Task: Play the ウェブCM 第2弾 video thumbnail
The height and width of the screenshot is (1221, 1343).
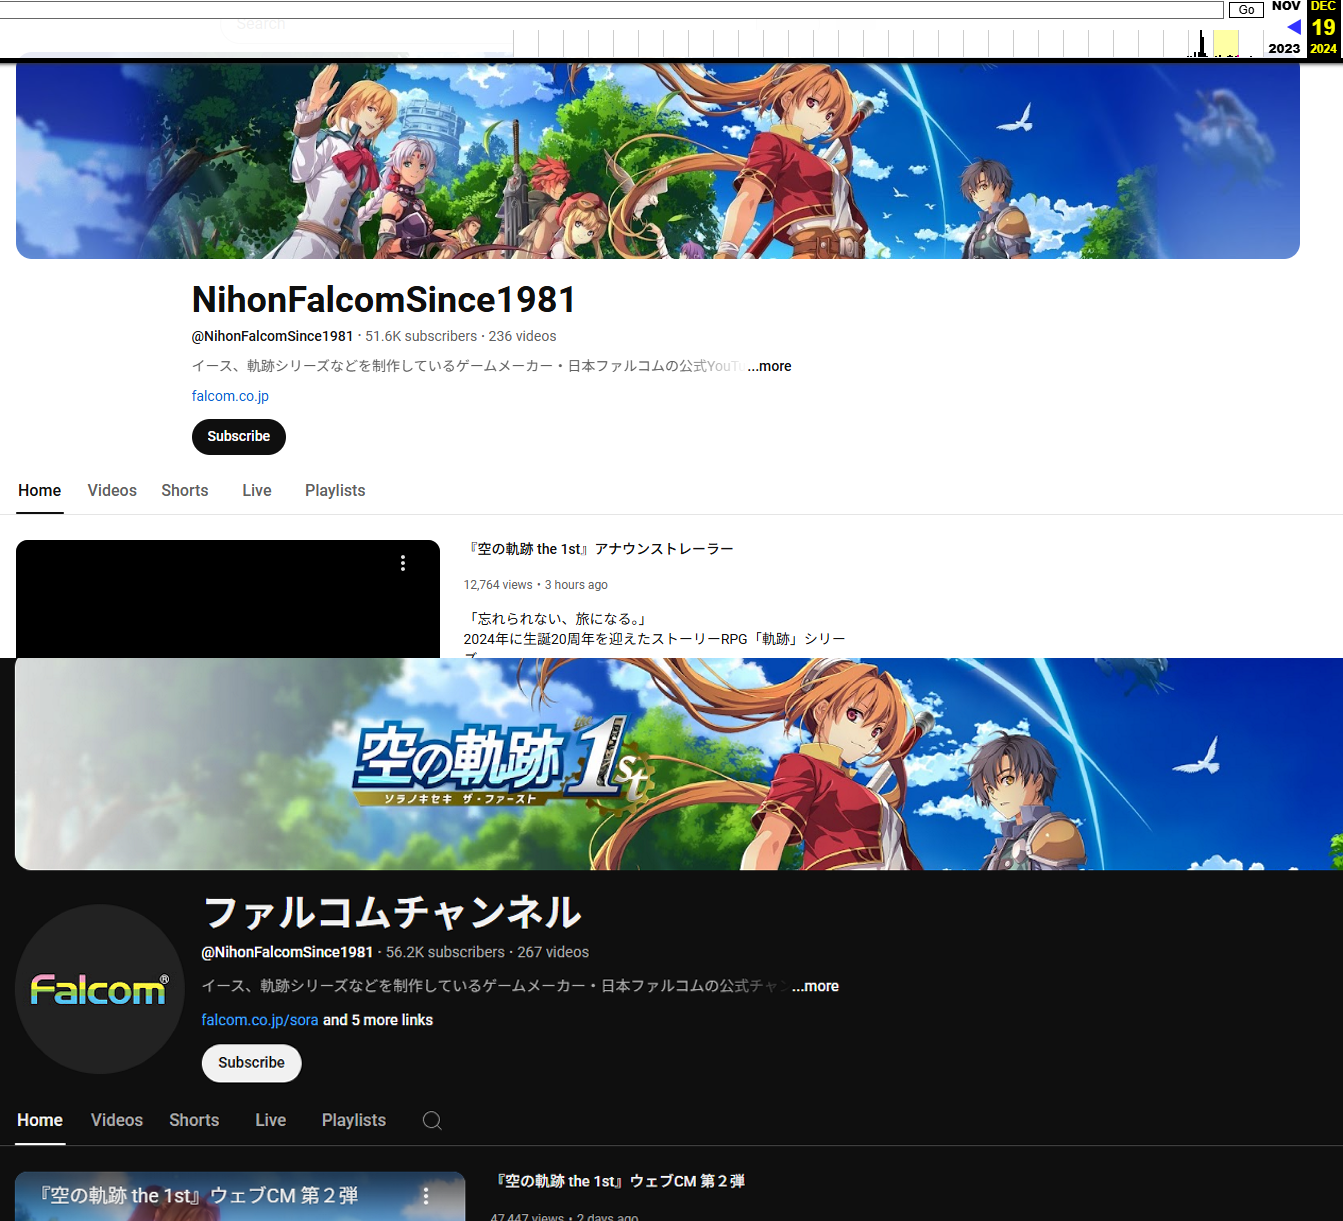Action: 240,1197
